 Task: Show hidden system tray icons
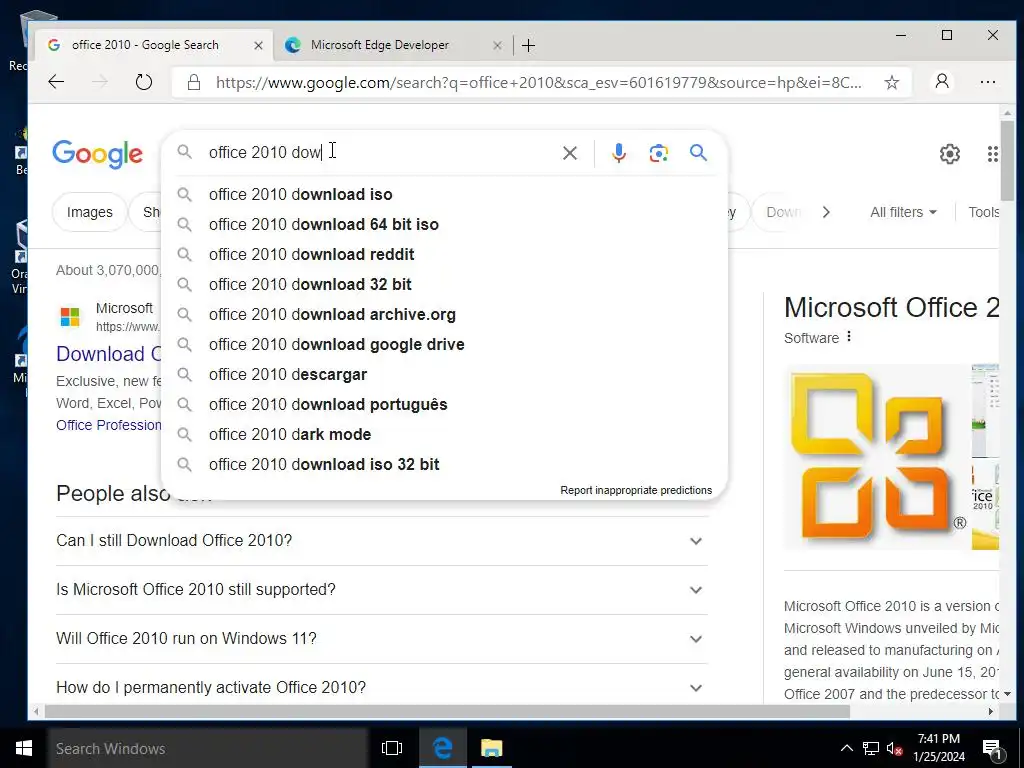click(846, 748)
